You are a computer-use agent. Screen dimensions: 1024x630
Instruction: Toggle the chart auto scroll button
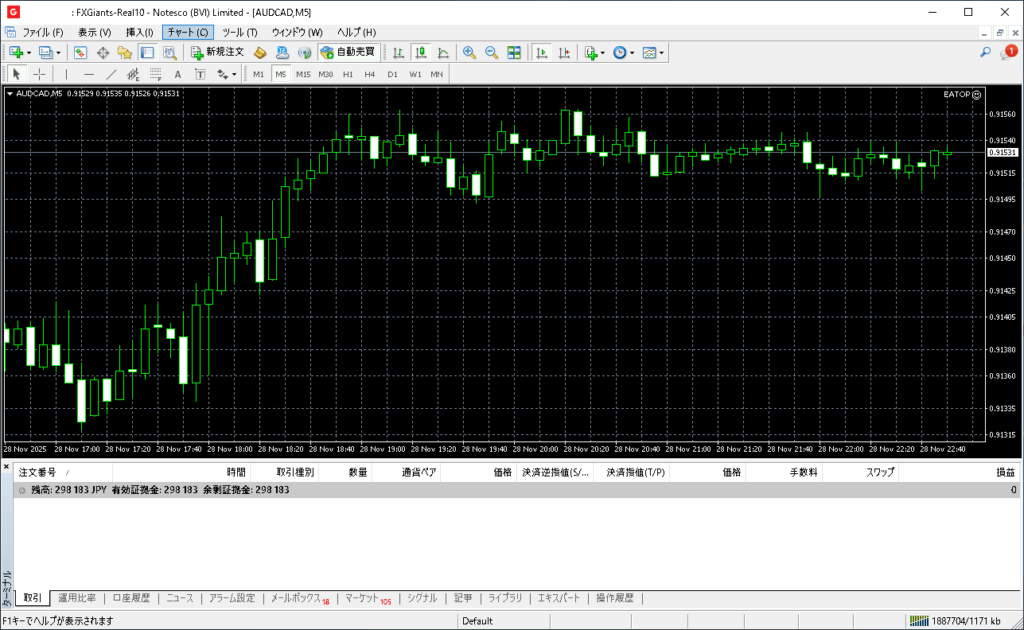pos(542,52)
